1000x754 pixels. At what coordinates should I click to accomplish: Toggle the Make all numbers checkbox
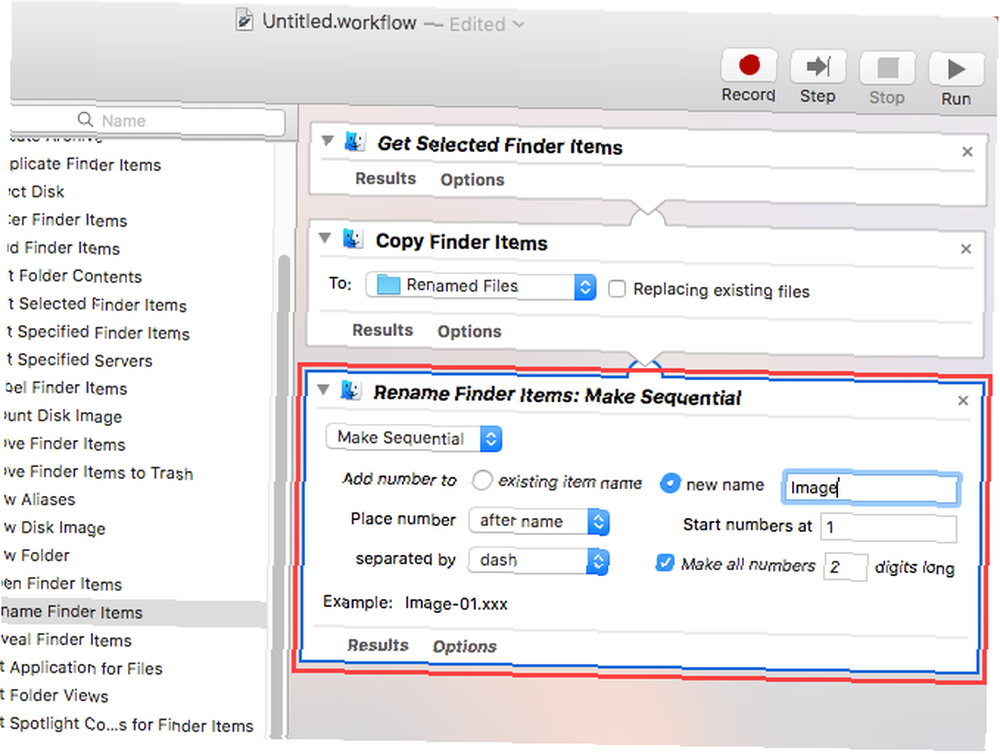[x=665, y=563]
